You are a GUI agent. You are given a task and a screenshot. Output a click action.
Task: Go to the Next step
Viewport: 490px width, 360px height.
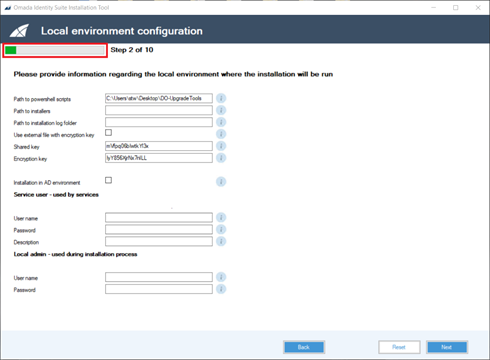(x=447, y=347)
